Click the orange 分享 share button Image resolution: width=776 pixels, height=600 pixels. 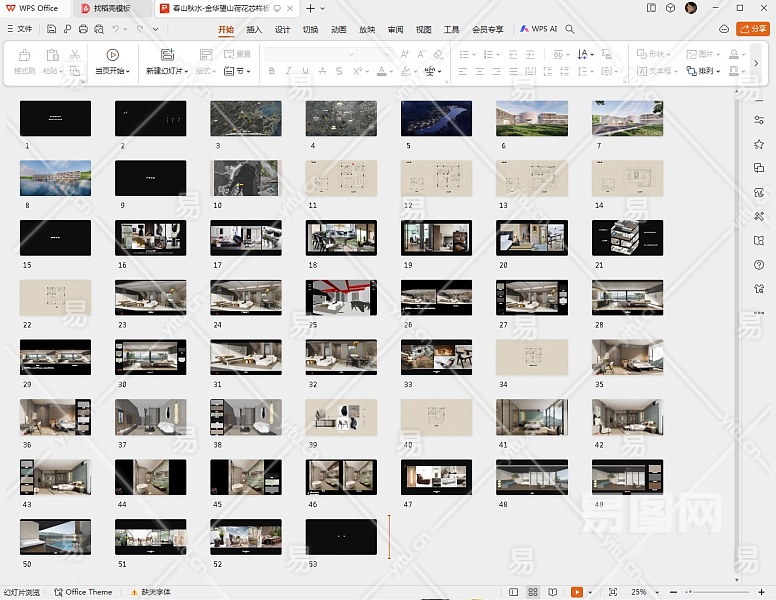pos(752,29)
